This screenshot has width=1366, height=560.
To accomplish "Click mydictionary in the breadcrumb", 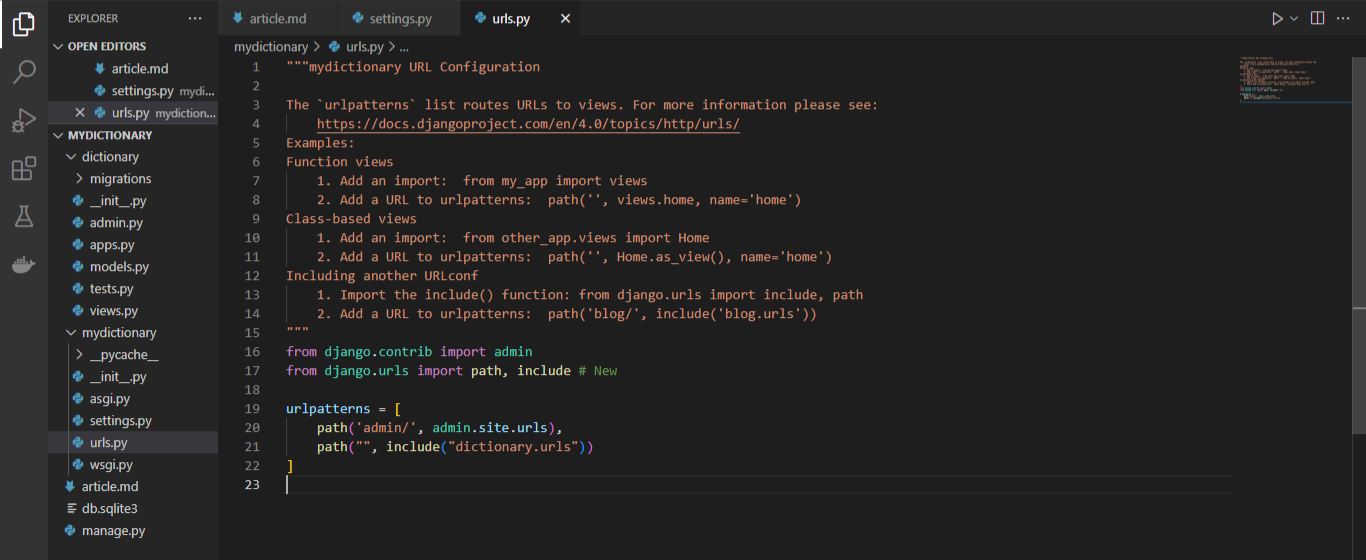I will coord(271,47).
